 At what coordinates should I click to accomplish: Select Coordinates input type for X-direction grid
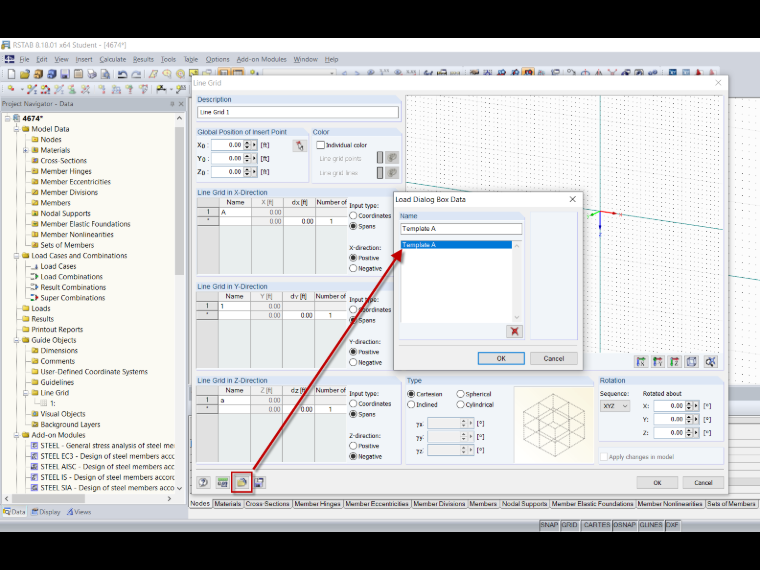pyautogui.click(x=353, y=215)
